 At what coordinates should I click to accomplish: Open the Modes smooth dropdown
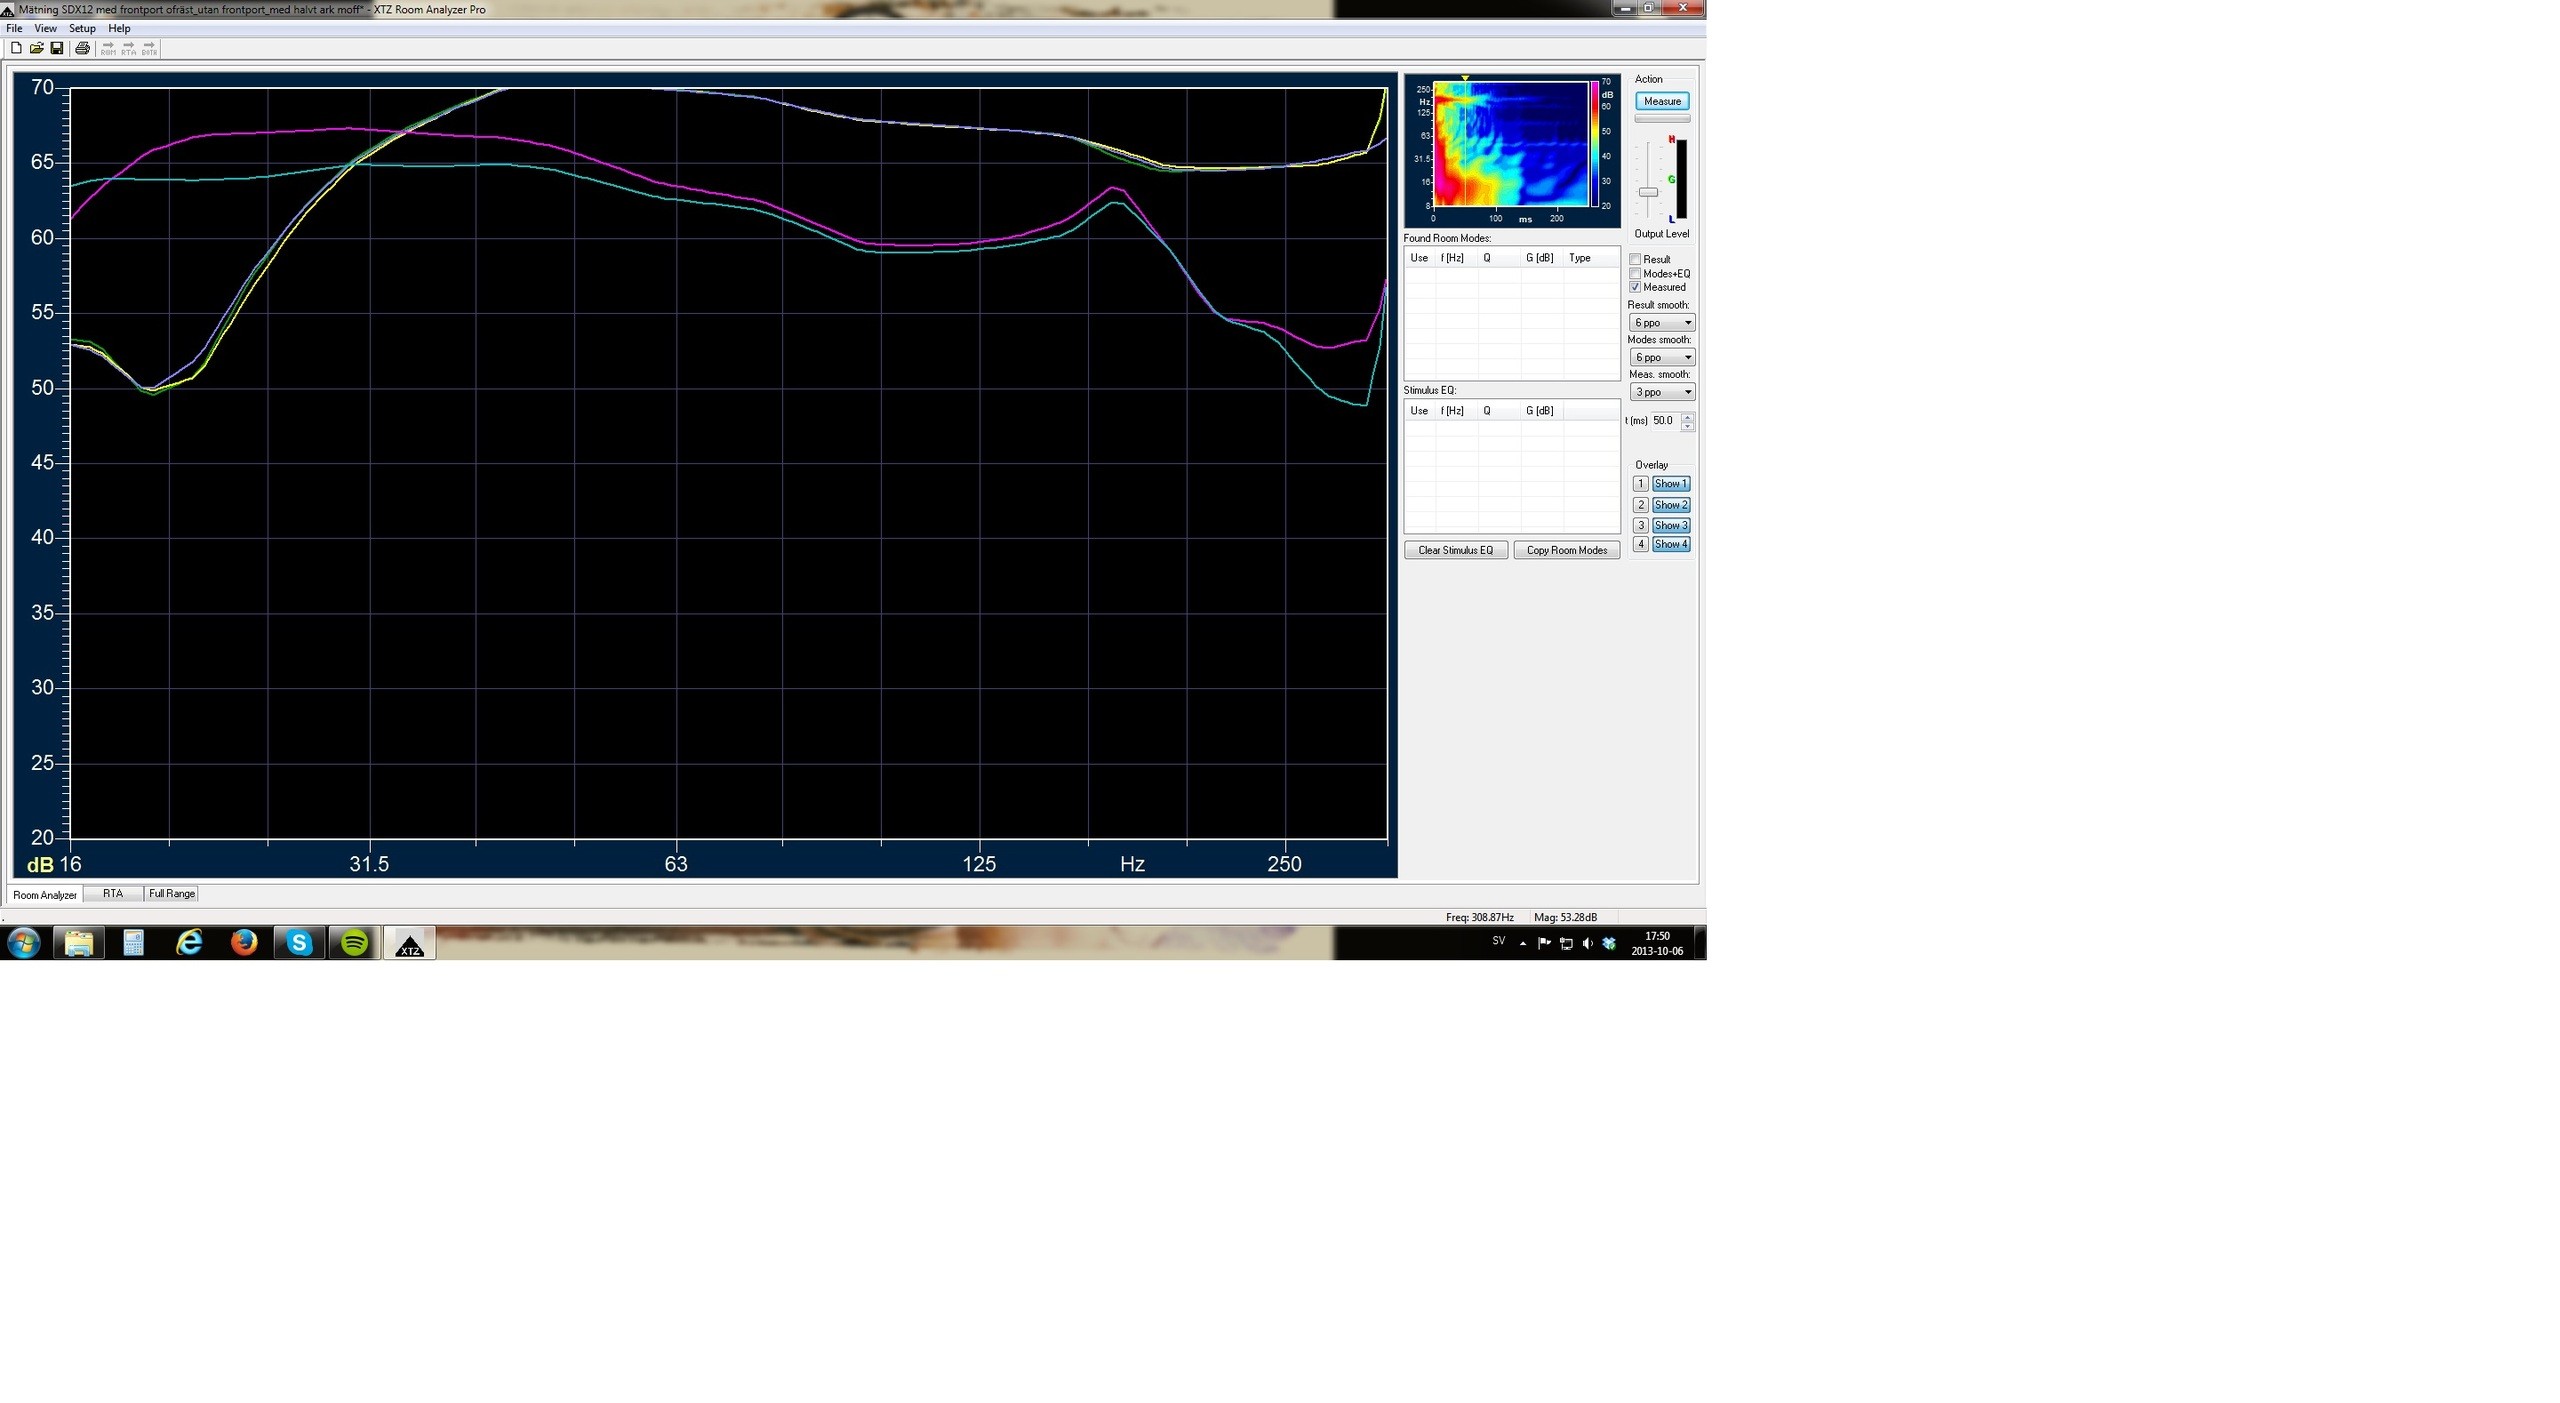[x=1662, y=357]
